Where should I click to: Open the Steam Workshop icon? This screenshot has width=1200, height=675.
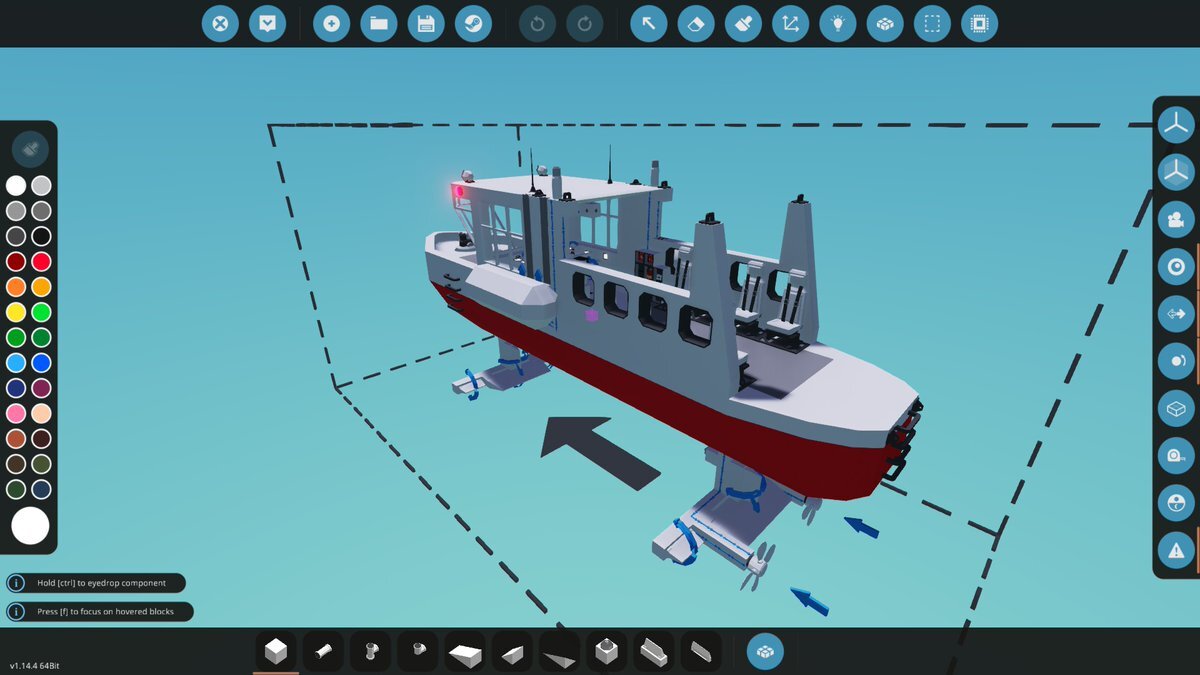pos(473,23)
